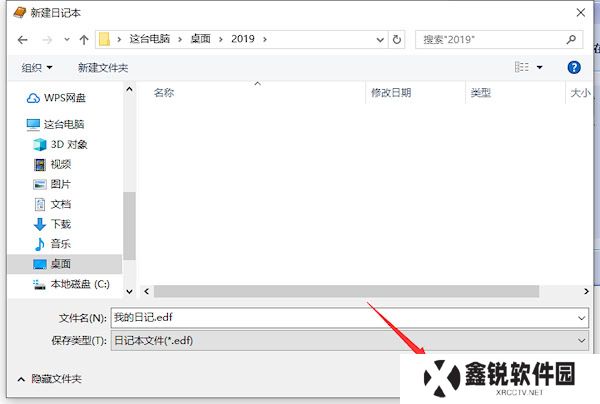Open 文档 folder in sidebar
This screenshot has height=404, width=600.
[52, 204]
